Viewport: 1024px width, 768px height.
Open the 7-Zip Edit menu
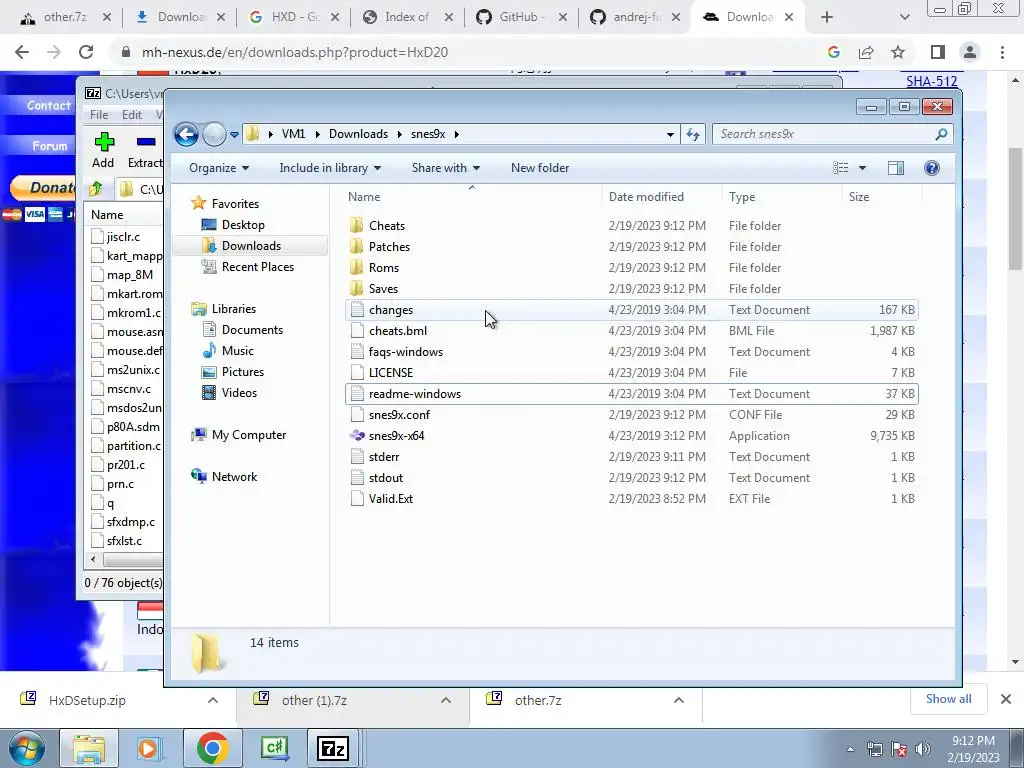(131, 114)
